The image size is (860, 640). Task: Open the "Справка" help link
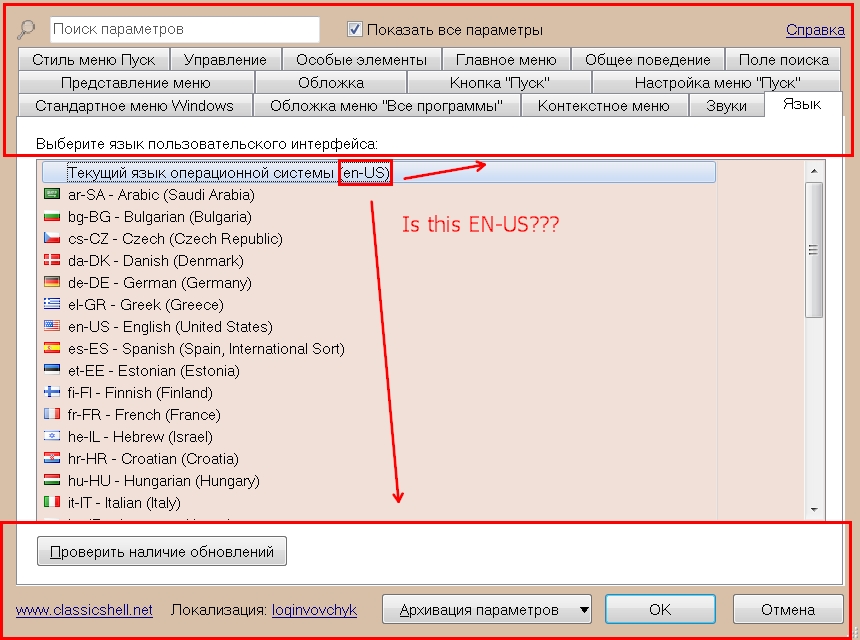[815, 30]
